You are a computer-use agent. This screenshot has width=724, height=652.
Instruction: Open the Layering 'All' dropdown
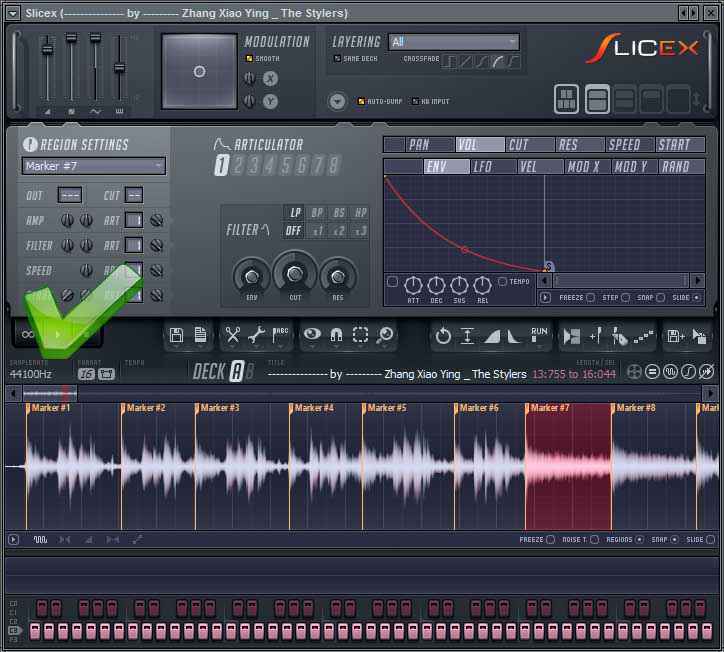(x=454, y=42)
